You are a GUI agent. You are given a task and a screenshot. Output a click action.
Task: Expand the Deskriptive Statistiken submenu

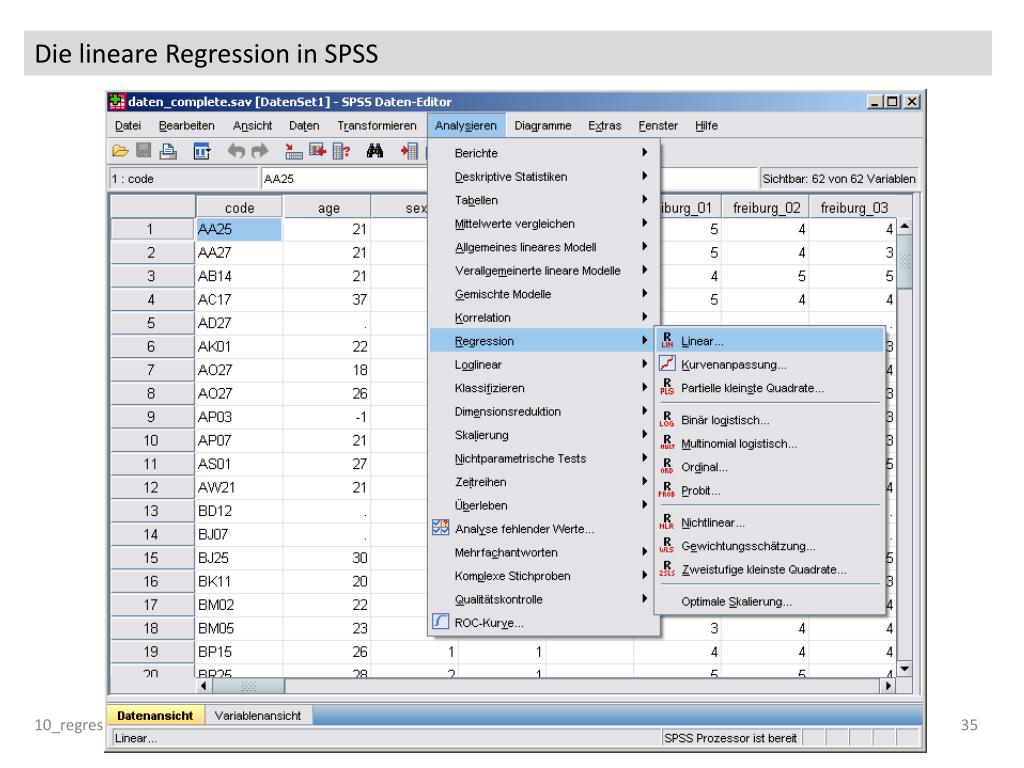point(543,176)
